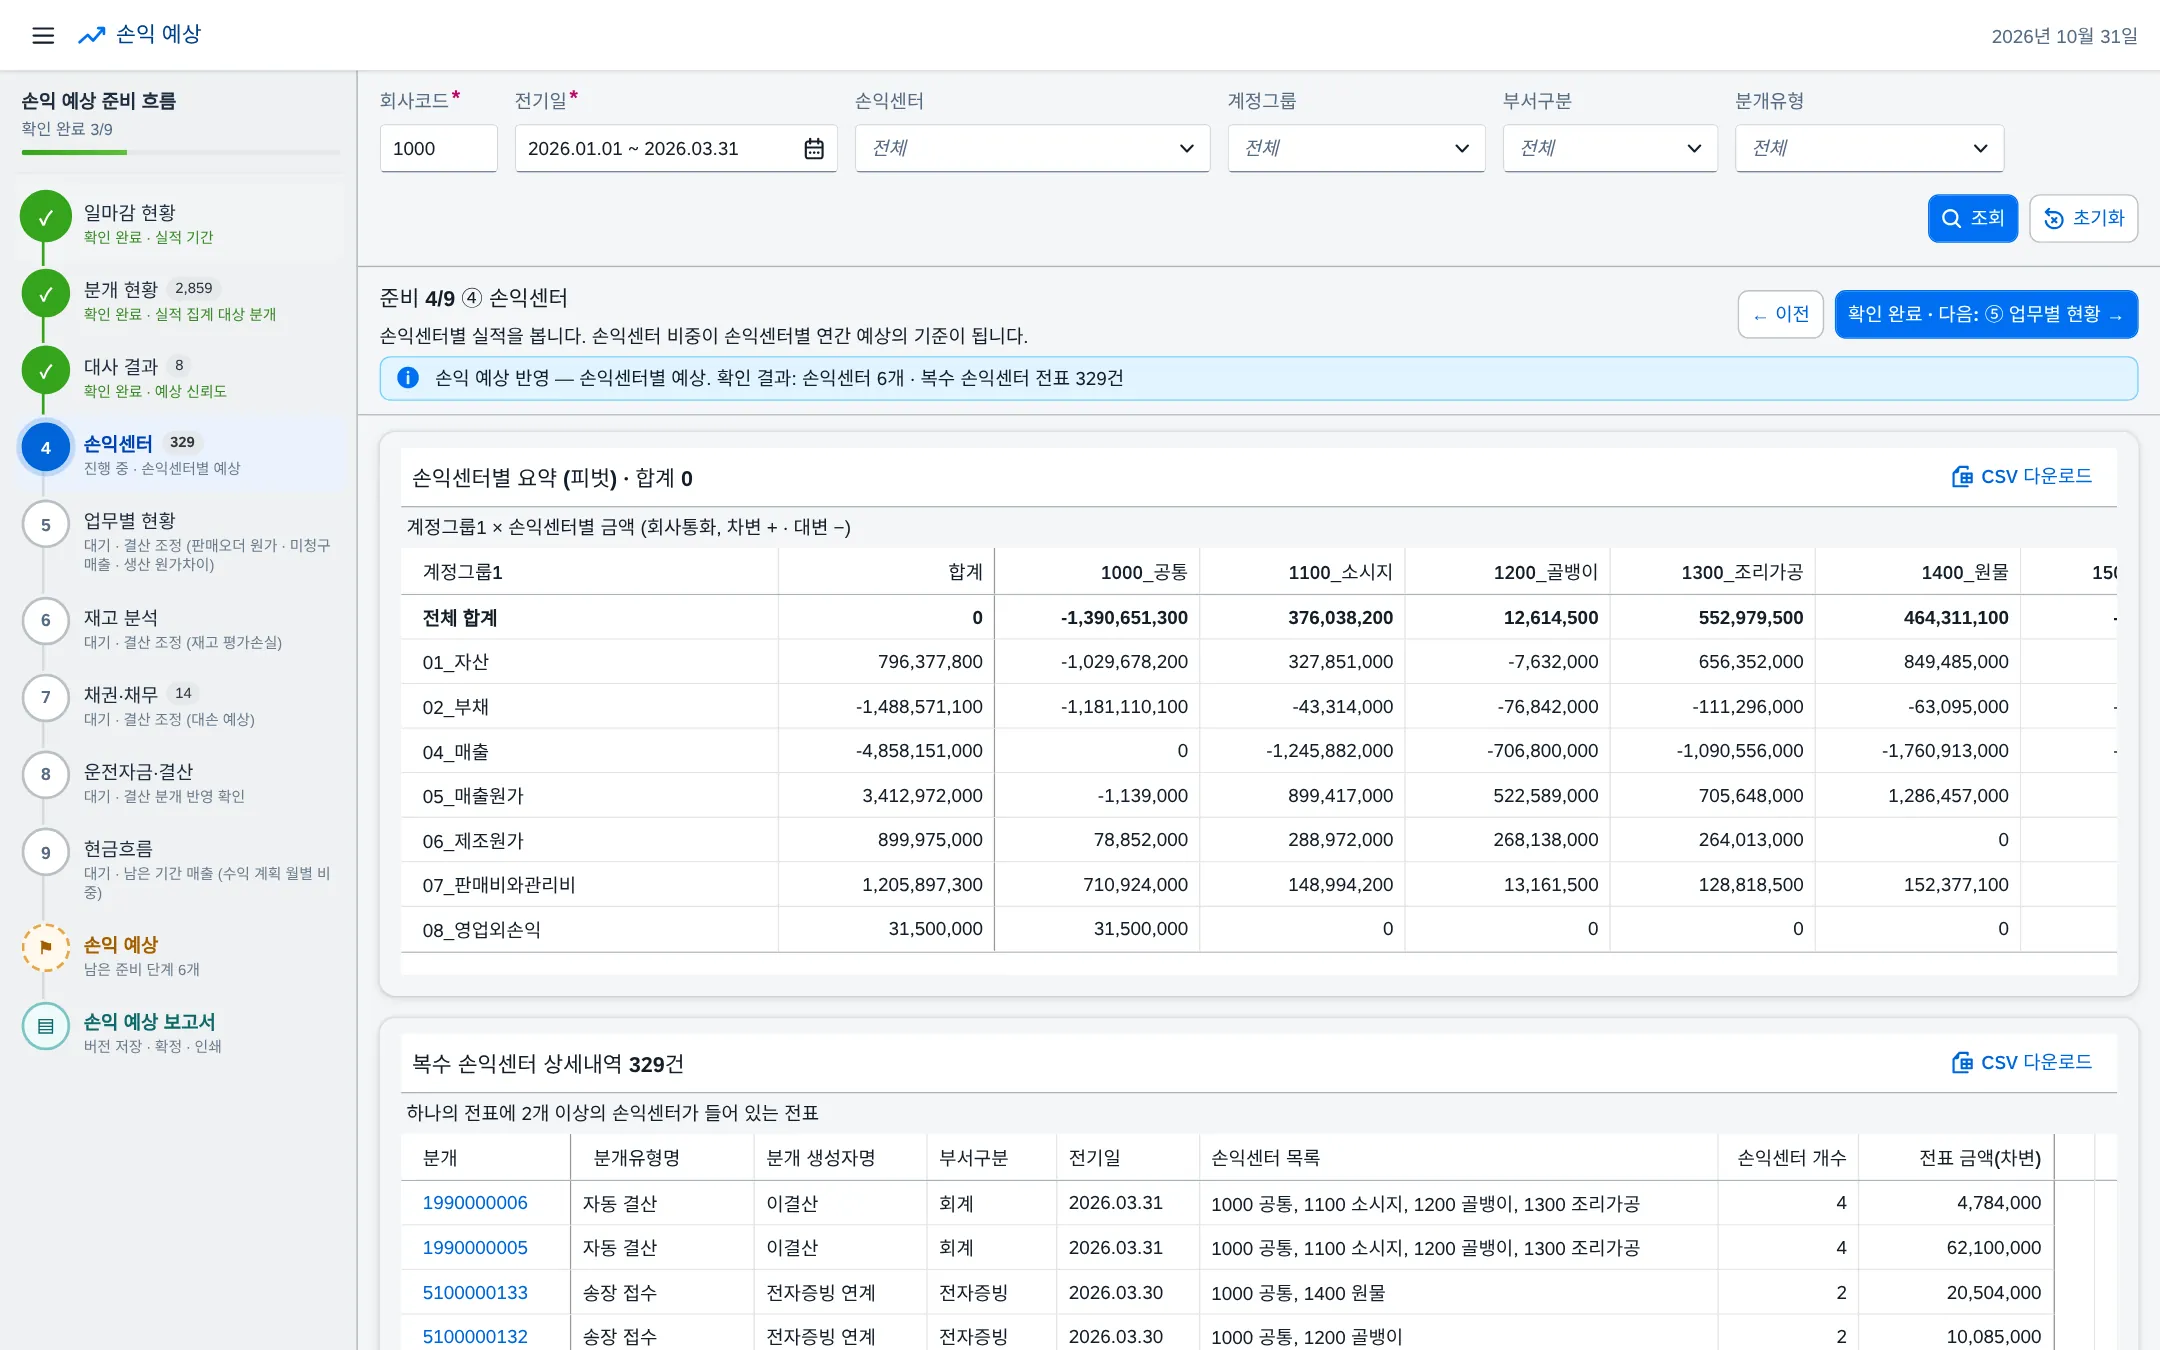Open journal entry 1990000005 link
The image size is (2160, 1350).
pos(475,1248)
